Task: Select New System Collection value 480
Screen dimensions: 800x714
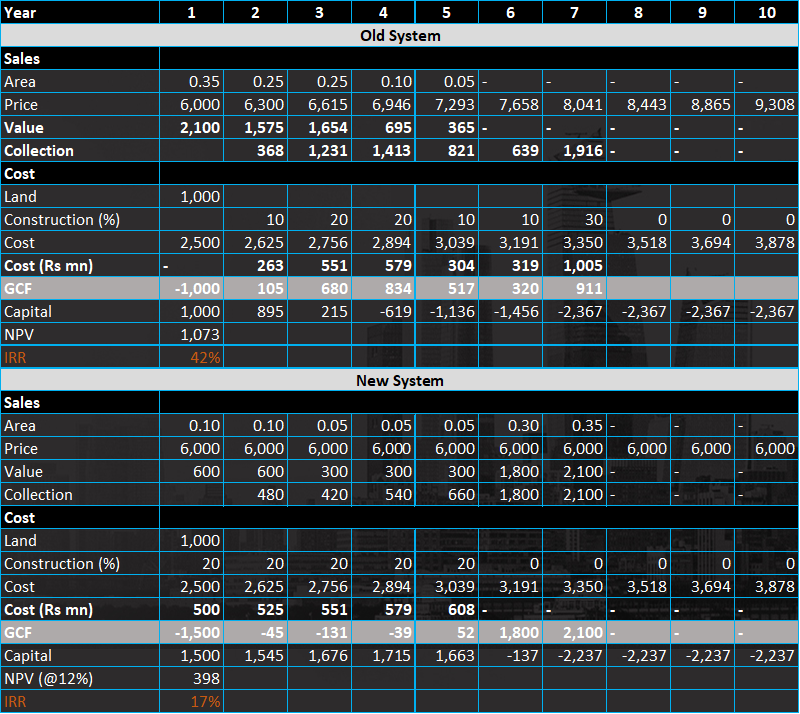Action: pos(268,495)
